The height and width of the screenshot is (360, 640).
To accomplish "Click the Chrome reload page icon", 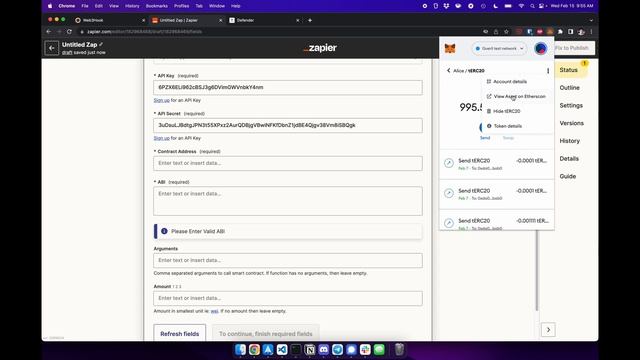I will click(x=69, y=31).
